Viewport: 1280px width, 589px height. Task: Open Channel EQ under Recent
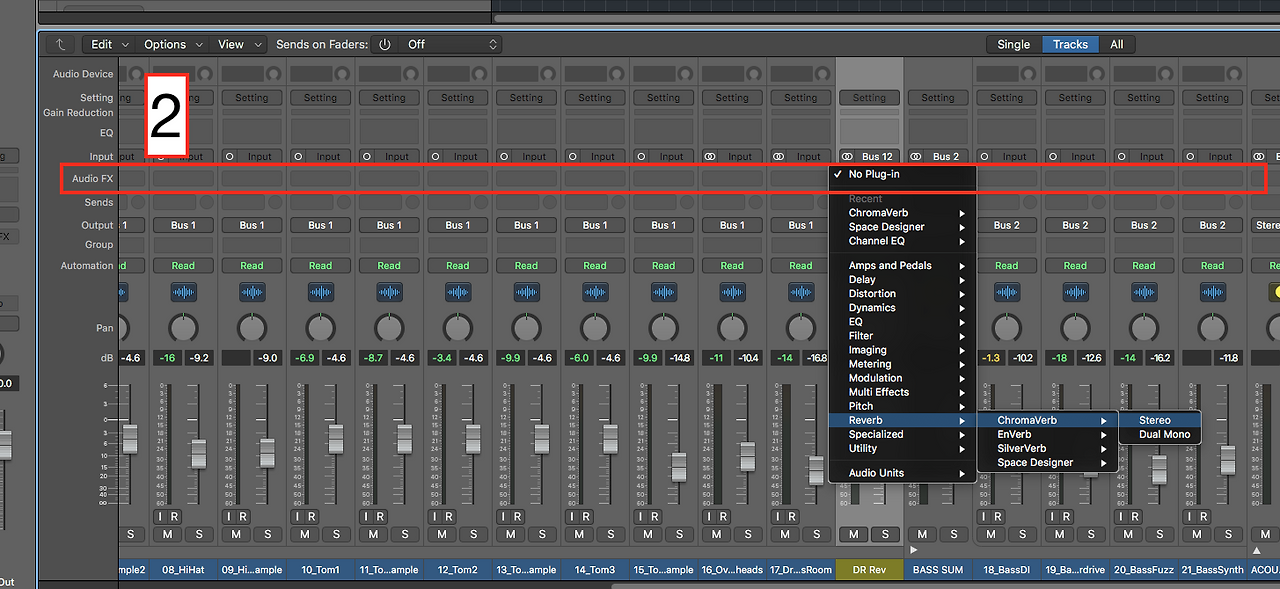click(902, 241)
